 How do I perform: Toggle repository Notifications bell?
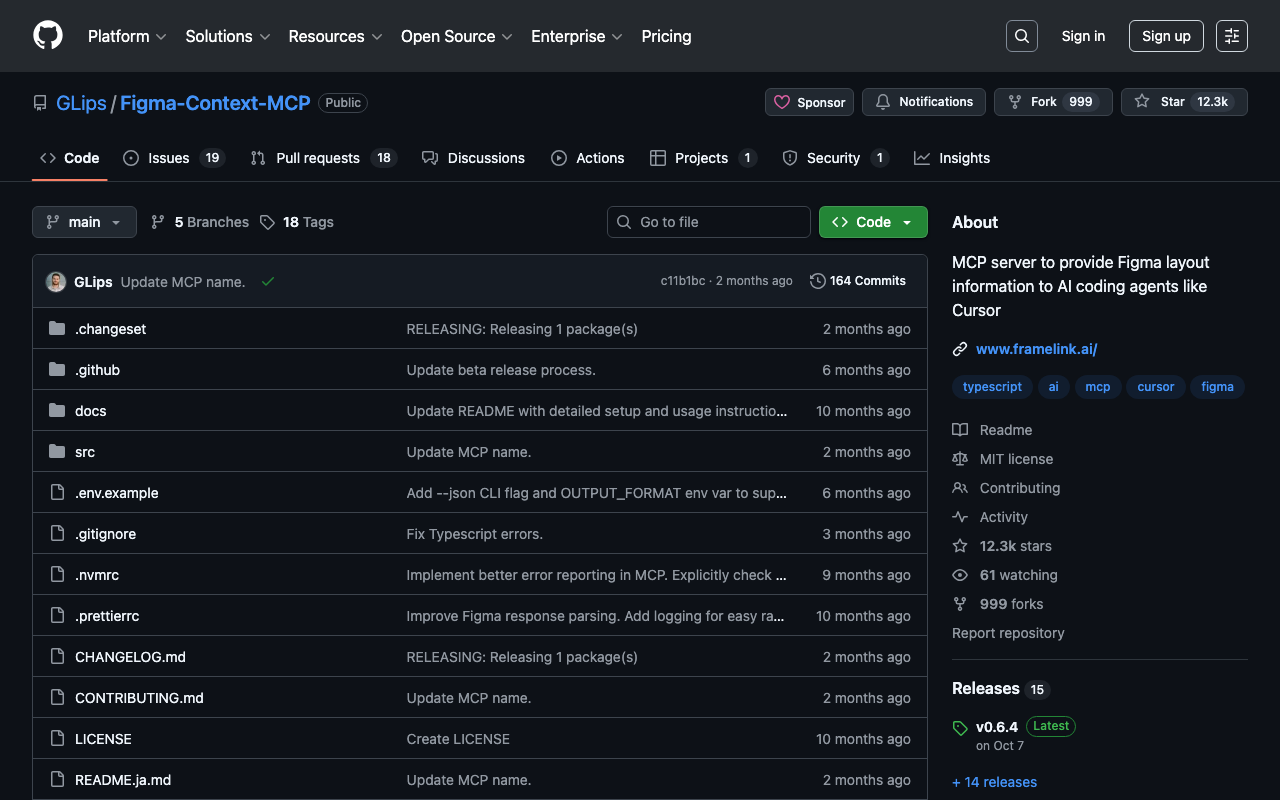click(924, 102)
